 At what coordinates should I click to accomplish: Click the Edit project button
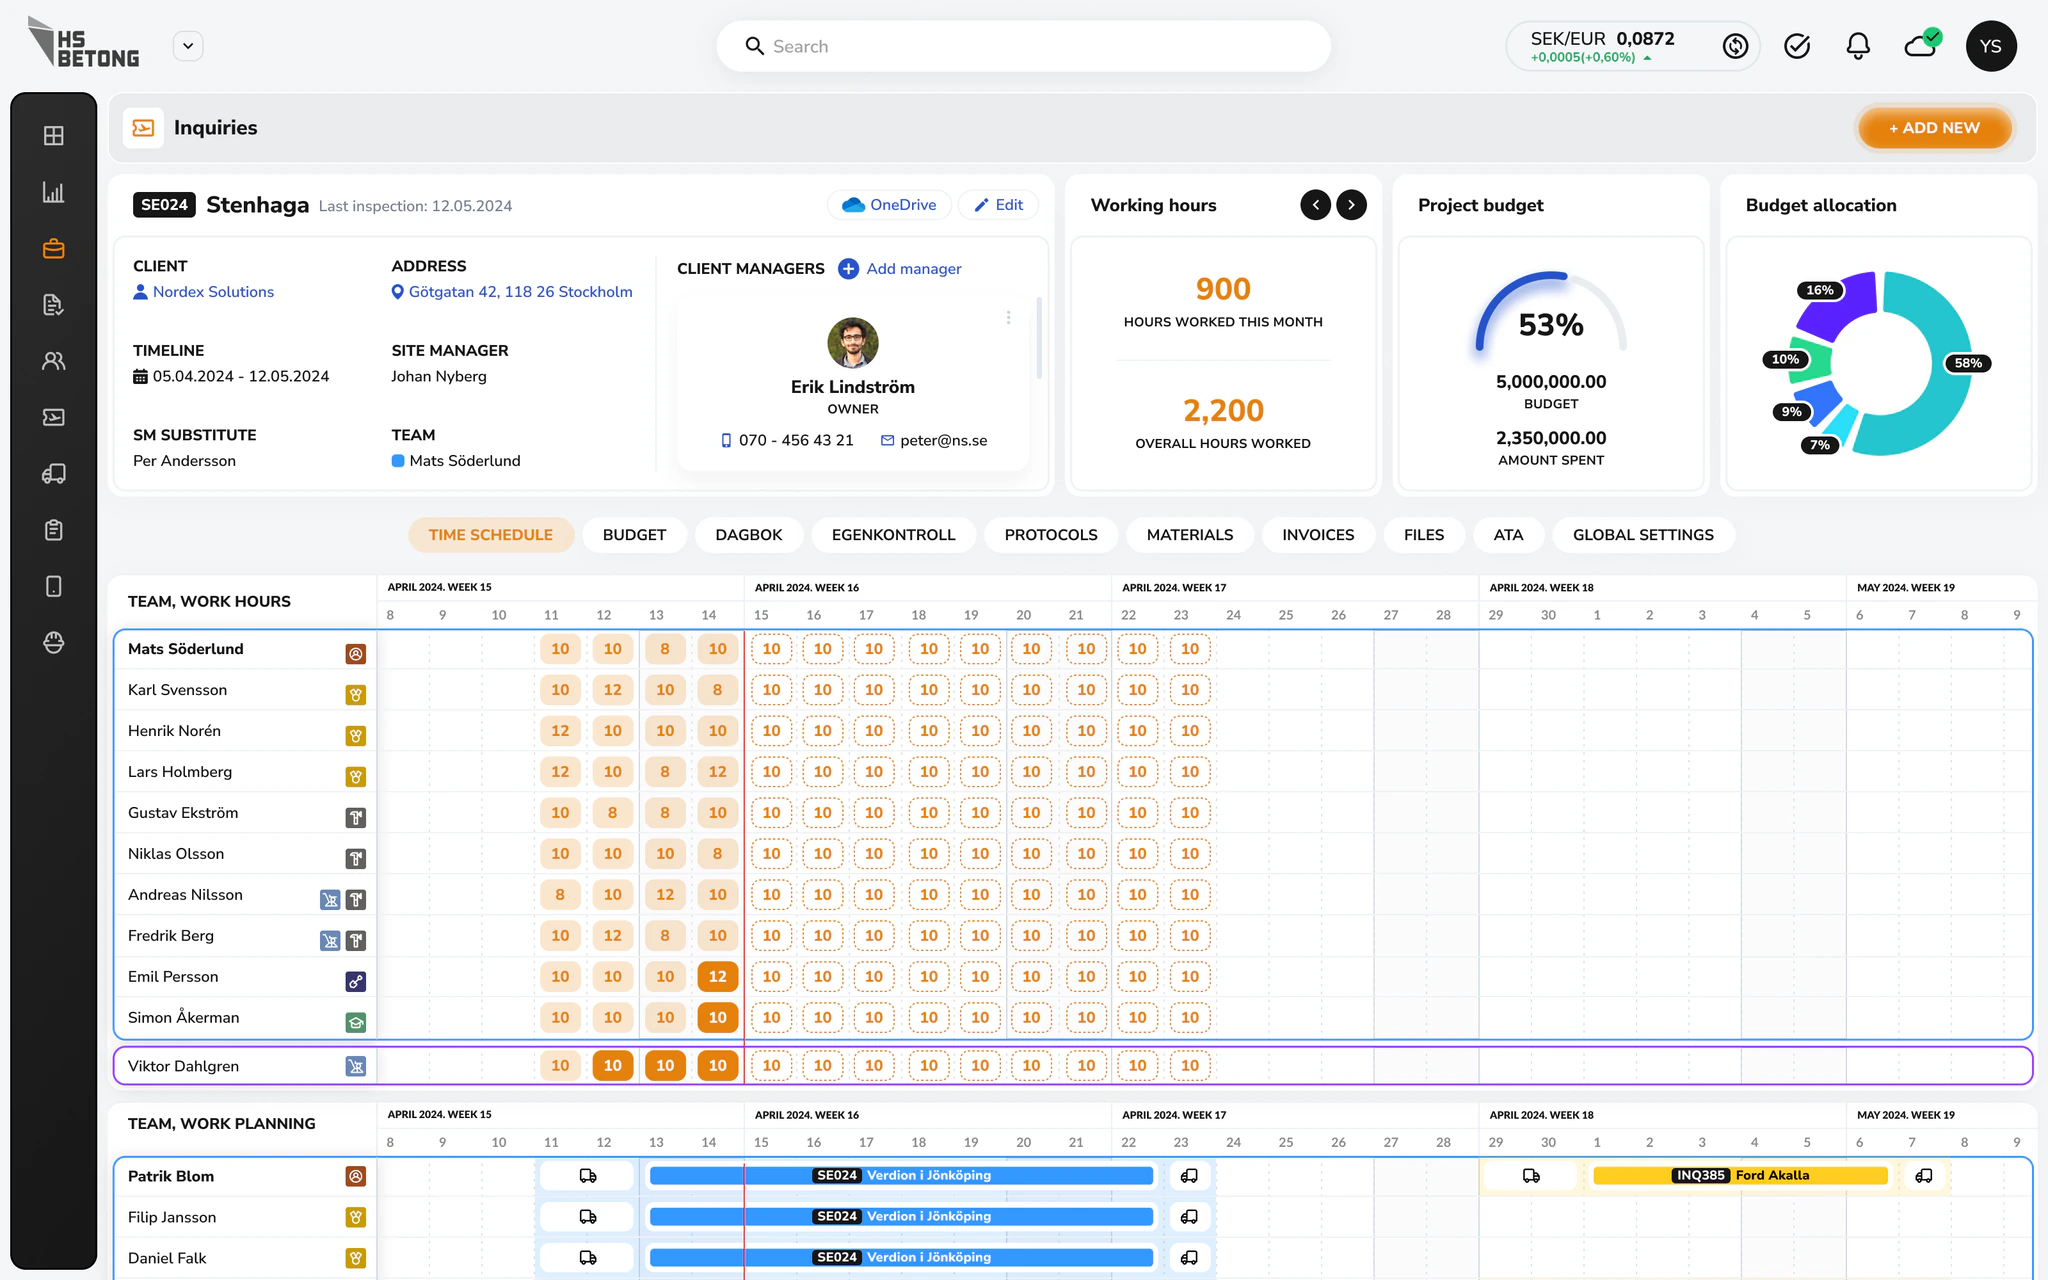[x=998, y=205]
